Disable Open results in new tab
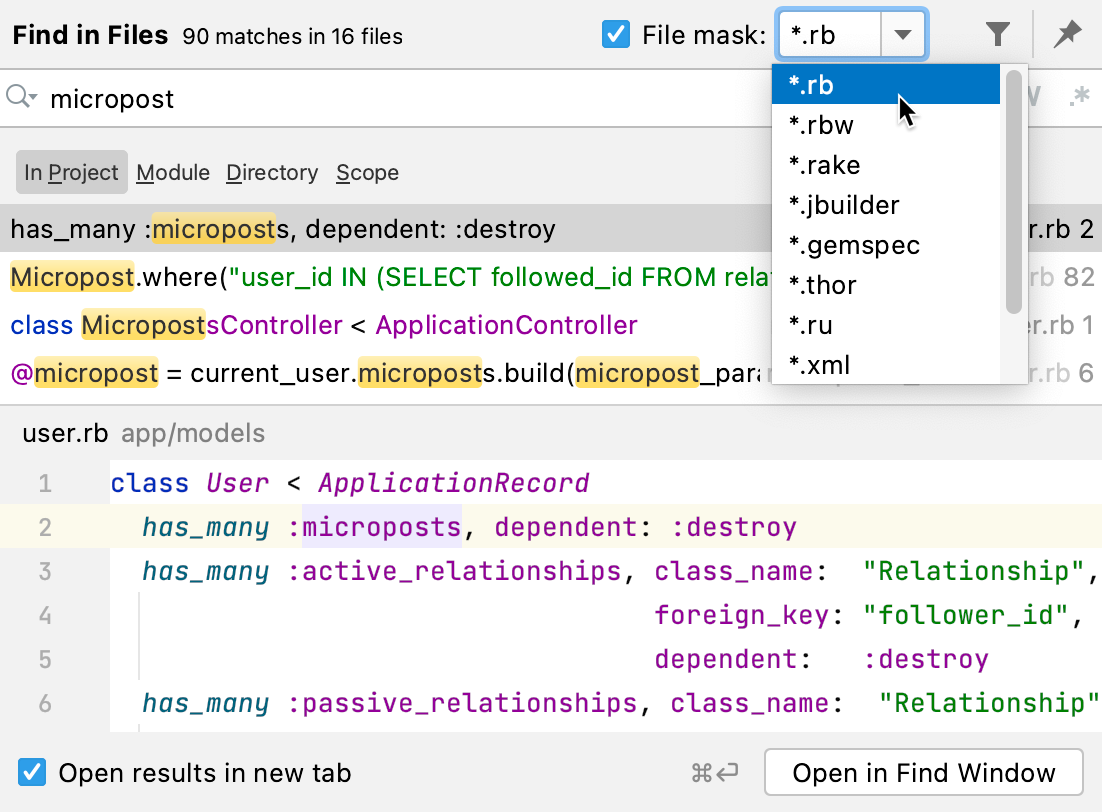This screenshot has width=1102, height=812. tap(30, 772)
